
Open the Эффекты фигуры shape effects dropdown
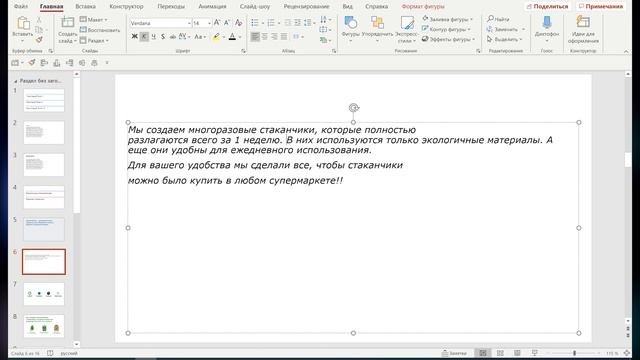pos(449,39)
